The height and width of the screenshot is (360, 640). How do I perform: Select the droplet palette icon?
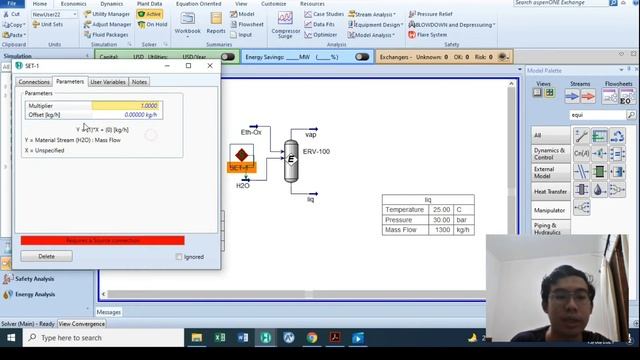tap(599, 190)
